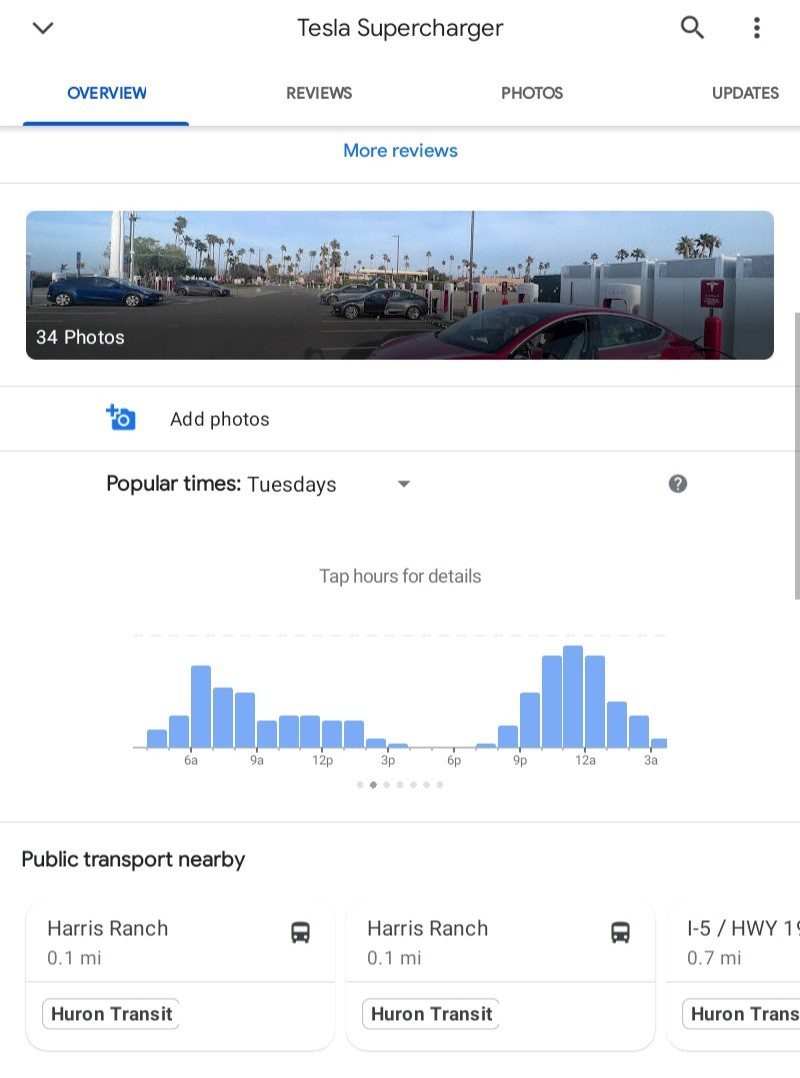Select the Tuesdays day label
The height and width of the screenshot is (1078, 800).
pos(292,485)
